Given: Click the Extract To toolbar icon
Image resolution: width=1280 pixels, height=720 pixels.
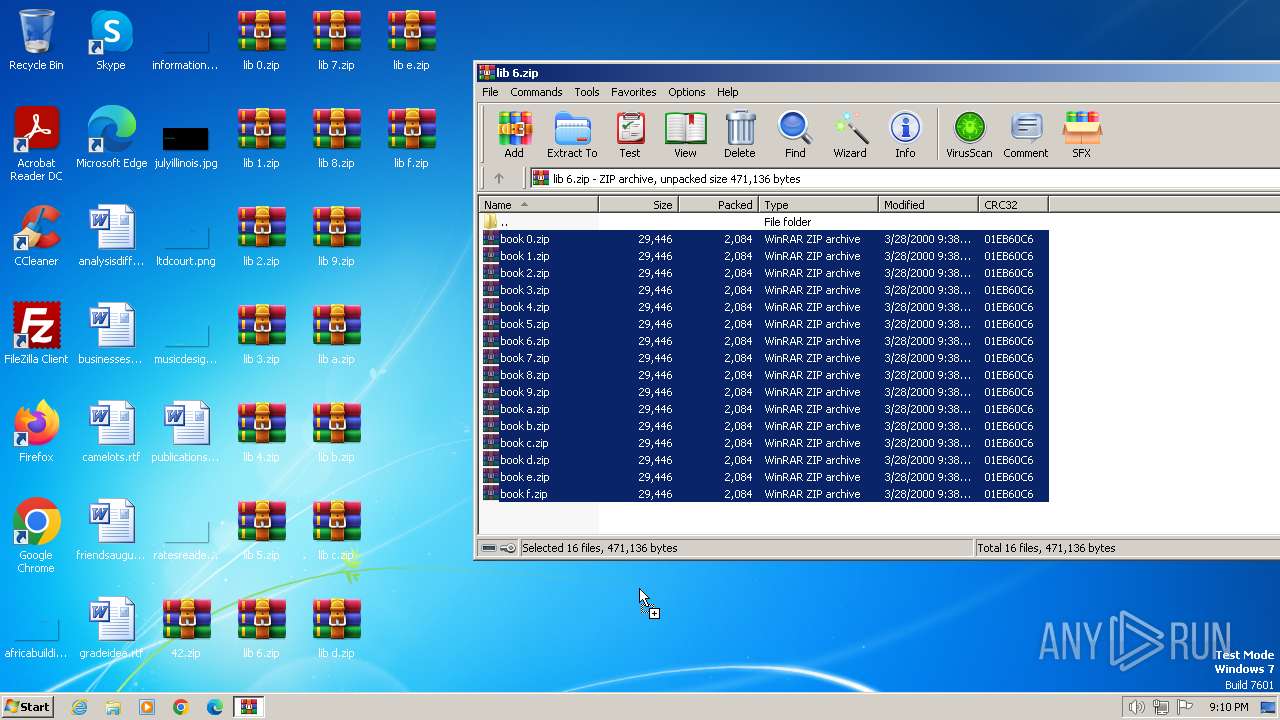Looking at the screenshot, I should click(572, 135).
